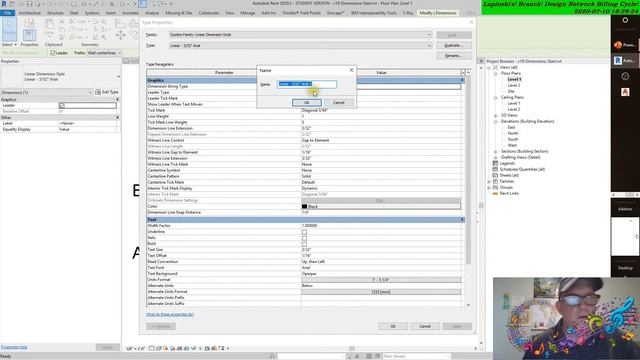
Task: Open the Manage ribbon tab
Action: tap(247, 13)
